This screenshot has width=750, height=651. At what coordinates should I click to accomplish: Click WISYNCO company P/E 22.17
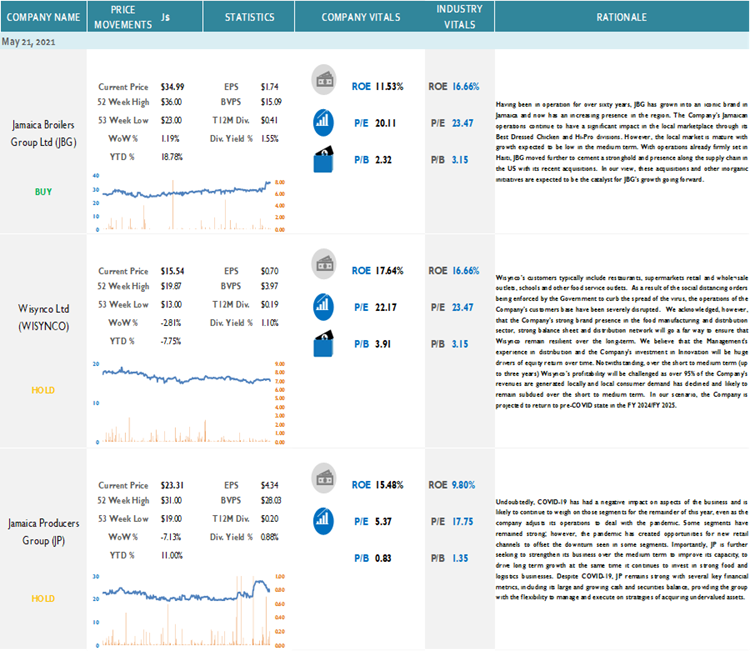(x=386, y=308)
